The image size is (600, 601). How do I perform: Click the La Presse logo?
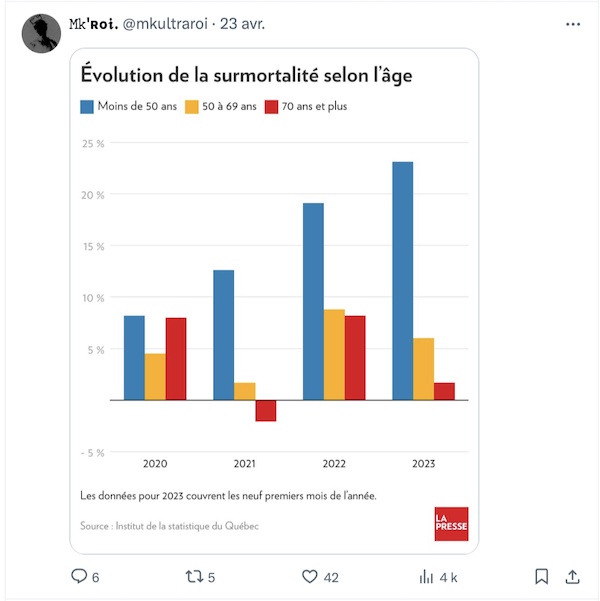click(451, 524)
